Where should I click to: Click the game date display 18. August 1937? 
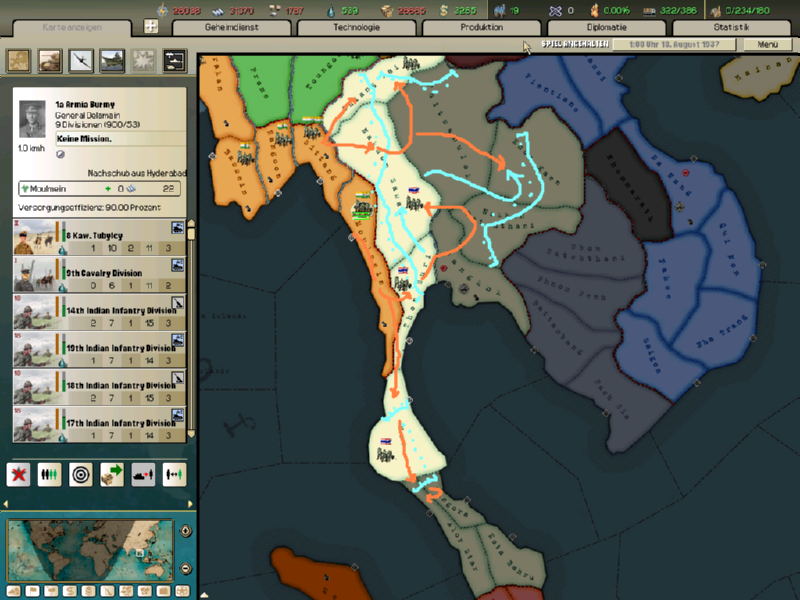pyautogui.click(x=674, y=44)
